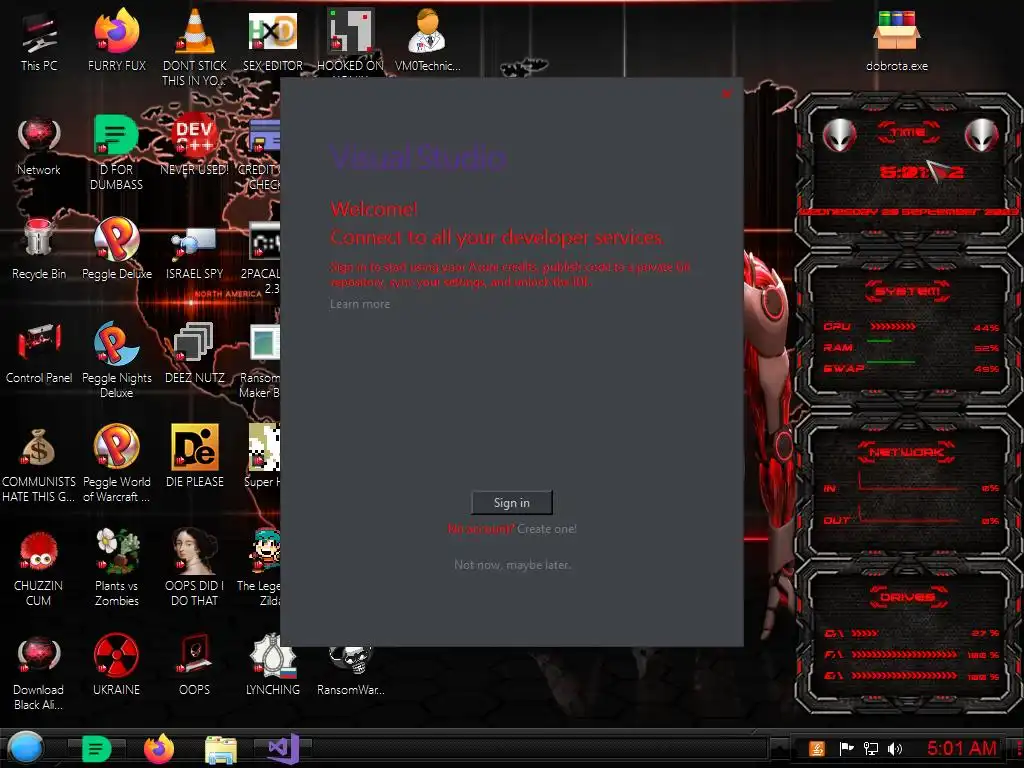Open the OOPS DID I DO THAT portrait icon
Image resolution: width=1024 pixels, height=768 pixels.
click(195, 568)
